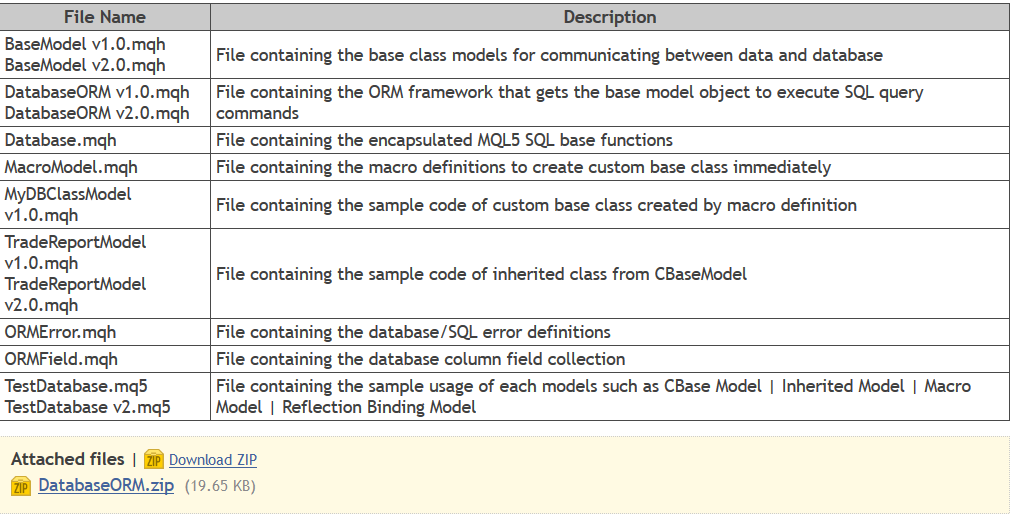This screenshot has height=517, width=1013.
Task: Click the 19.65 KB file size text
Action: pyautogui.click(x=220, y=487)
